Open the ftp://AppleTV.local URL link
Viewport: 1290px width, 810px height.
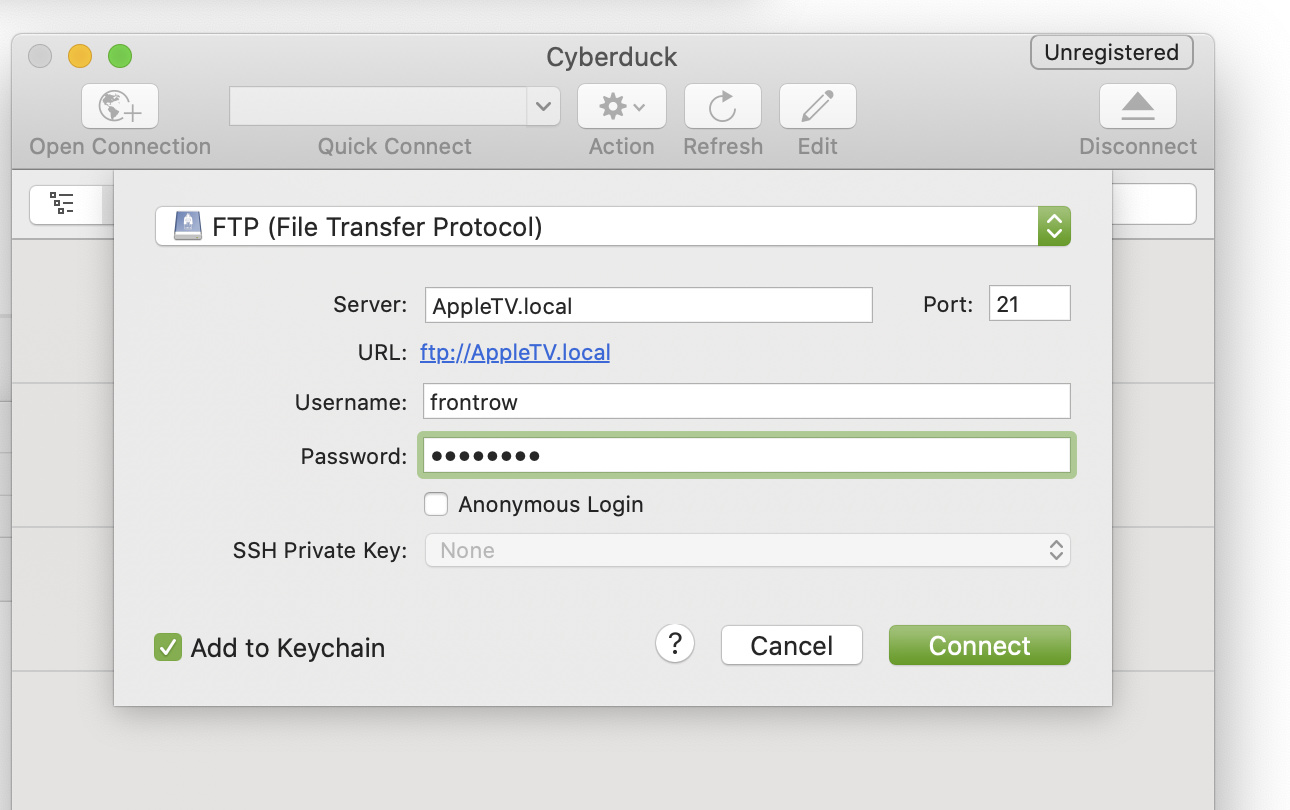pos(515,352)
